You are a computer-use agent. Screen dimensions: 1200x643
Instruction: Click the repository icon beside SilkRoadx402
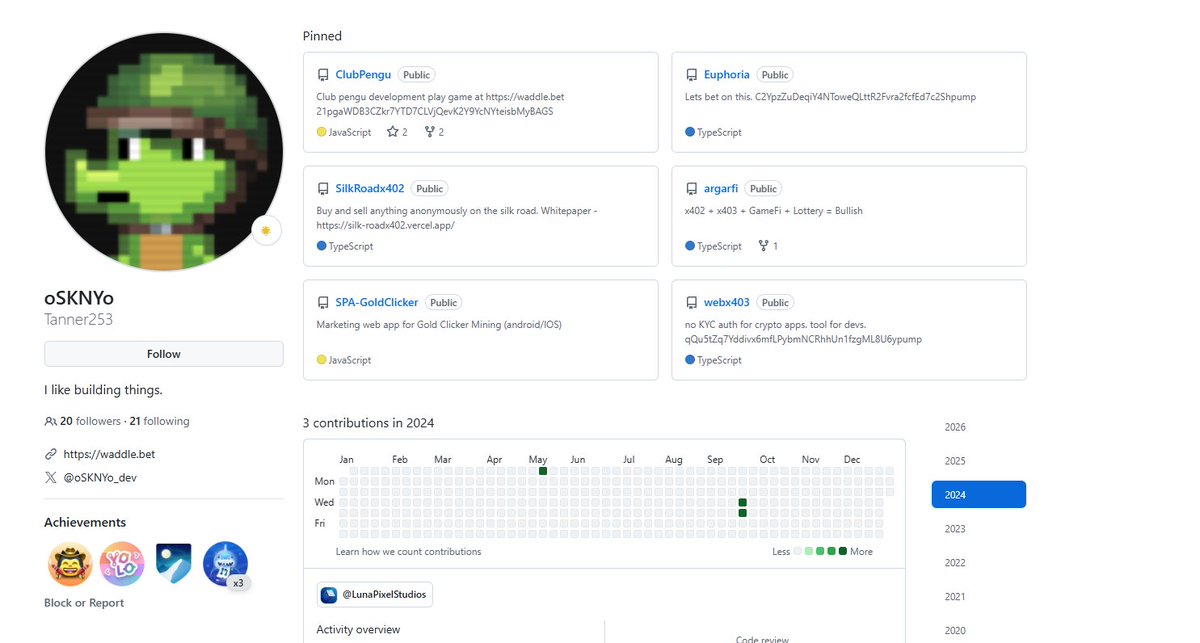pos(323,189)
